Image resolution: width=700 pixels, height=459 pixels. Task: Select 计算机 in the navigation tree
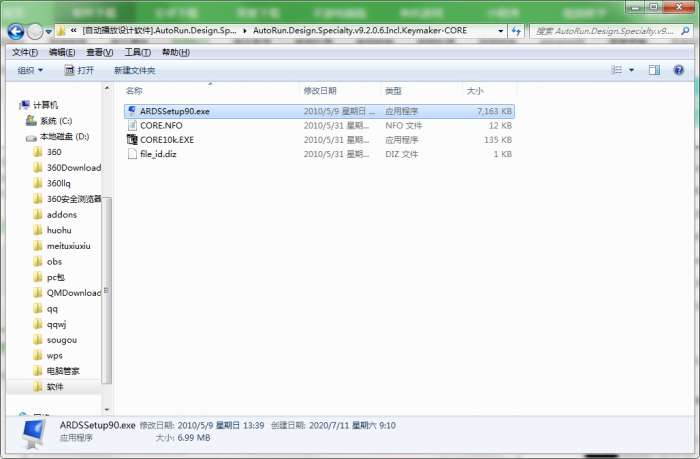click(x=45, y=105)
